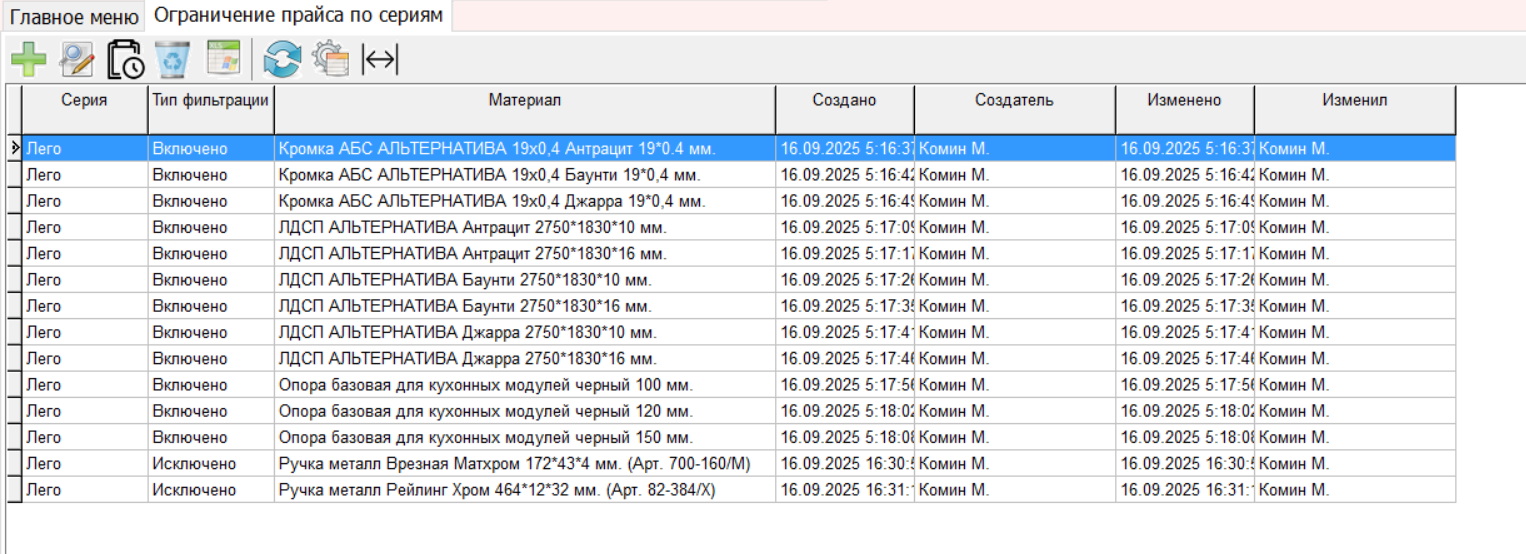Image resolution: width=1526 pixels, height=554 pixels.
Task: Select the Ограничение прайса по сериям tab
Action: (x=298, y=16)
